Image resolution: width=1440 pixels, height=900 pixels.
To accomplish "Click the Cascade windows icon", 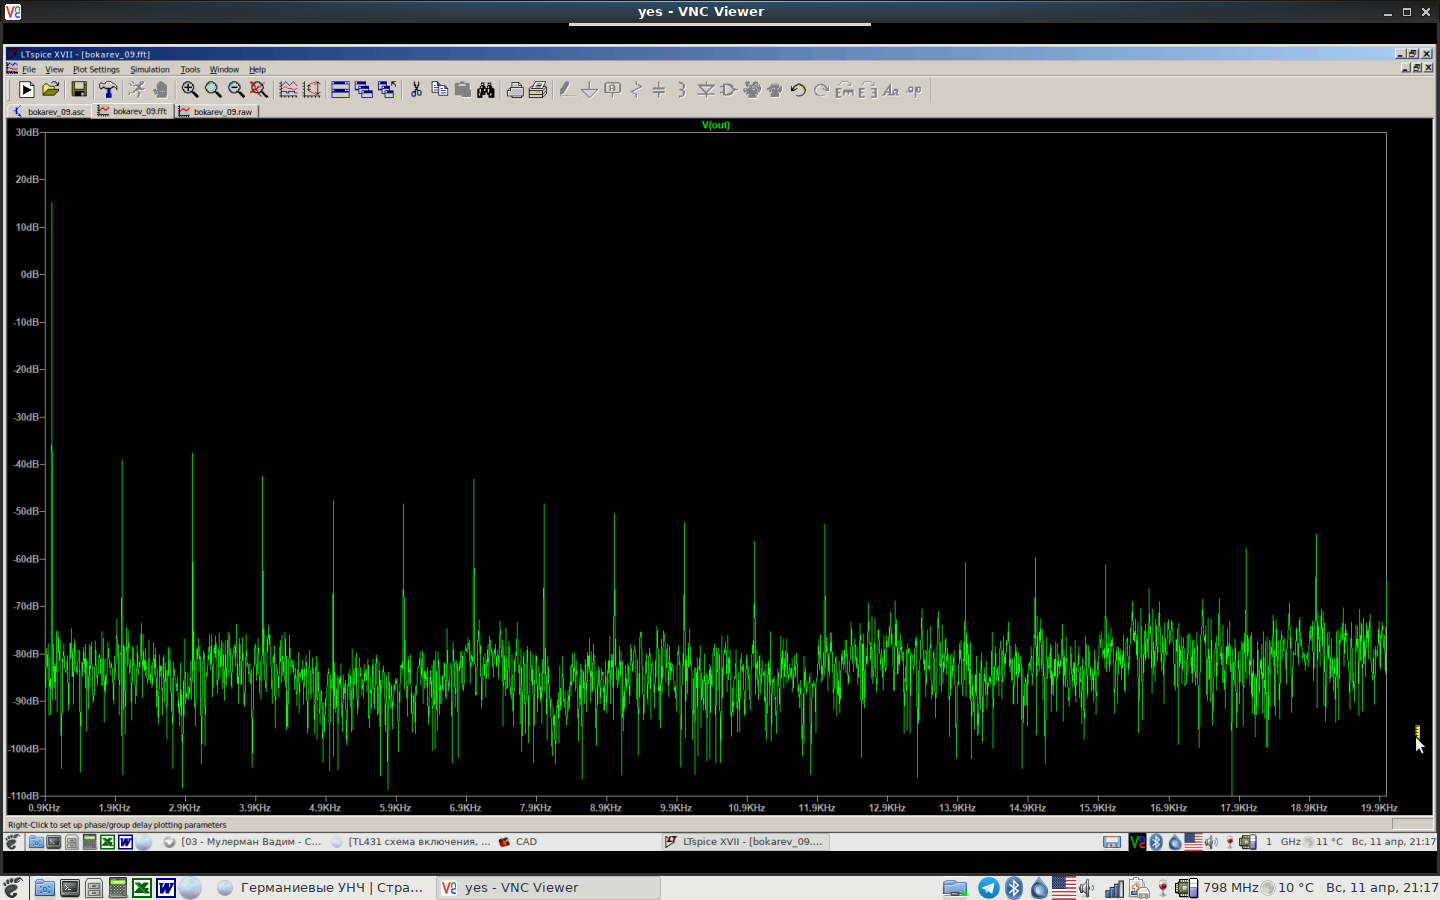I will [364, 90].
